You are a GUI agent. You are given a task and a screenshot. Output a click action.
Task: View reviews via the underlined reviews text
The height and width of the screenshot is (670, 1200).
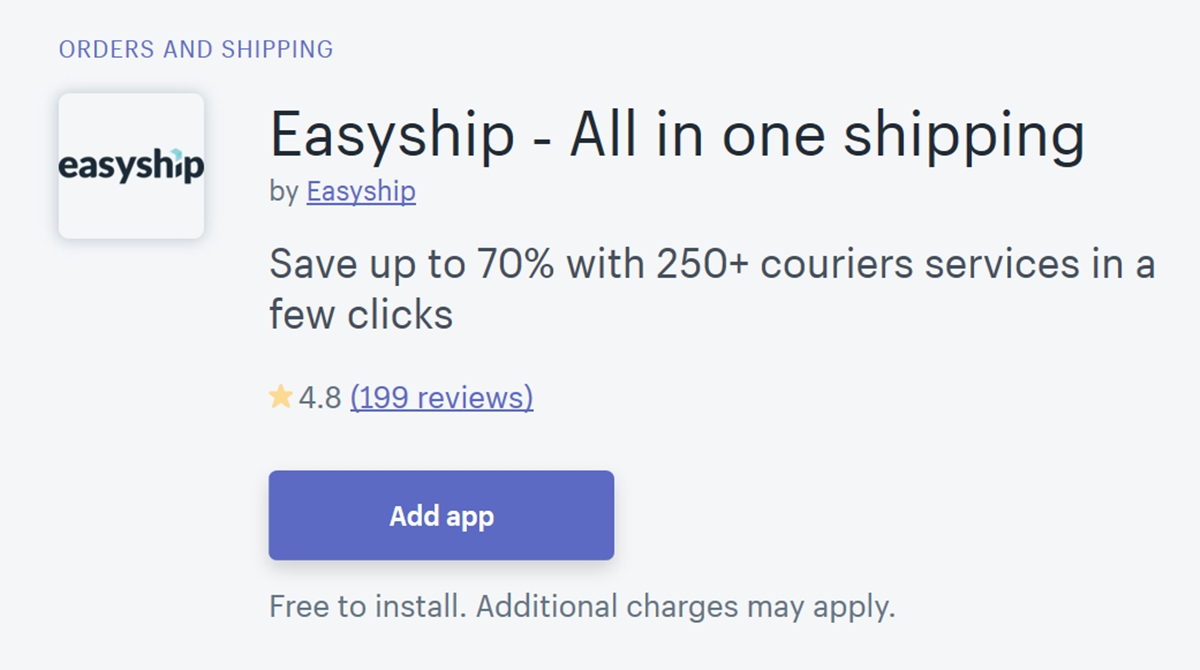pos(441,397)
